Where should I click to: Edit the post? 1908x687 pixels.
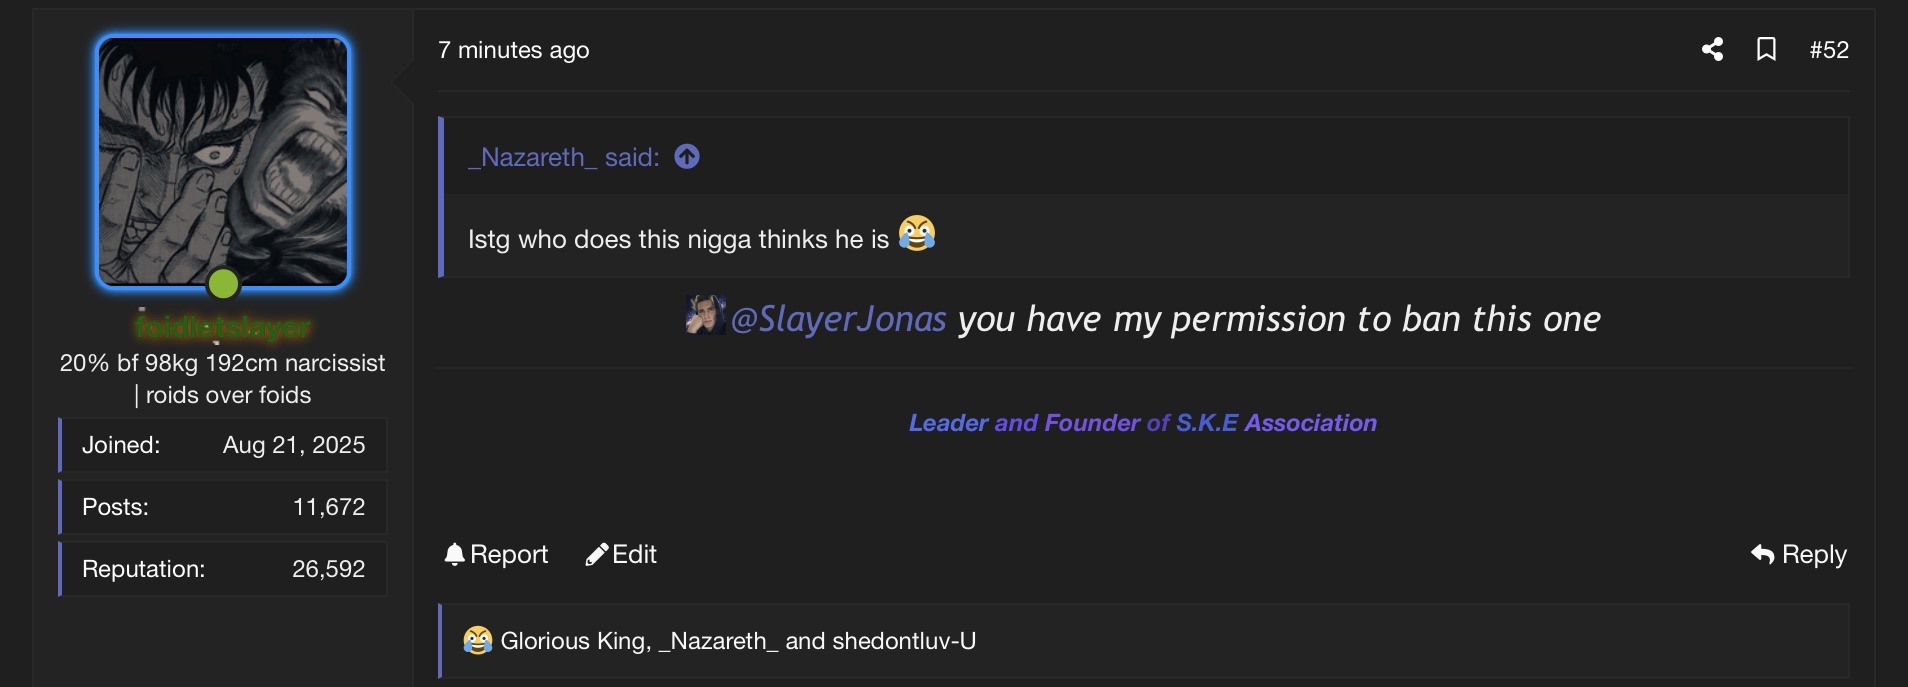[621, 554]
